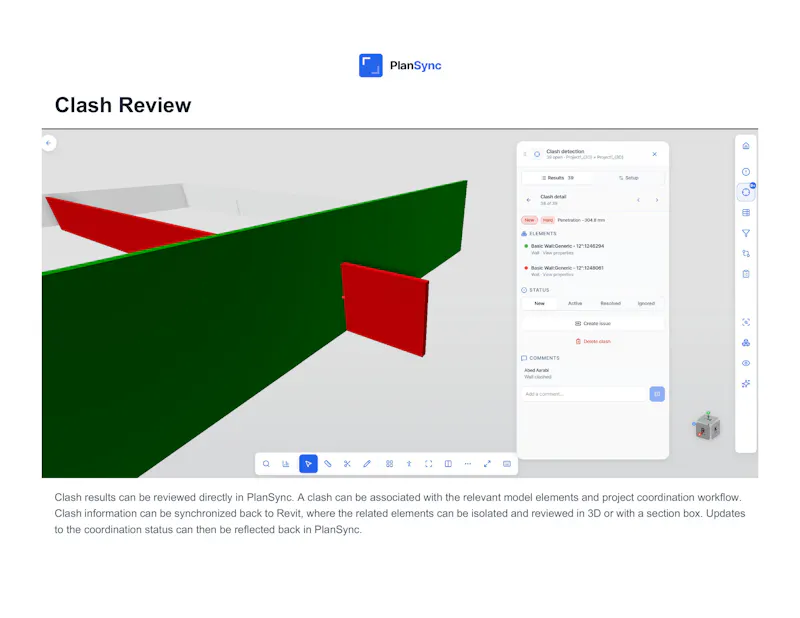Open the filter funnel icon in sidebar
Image resolution: width=800 pixels, height=618 pixels.
click(746, 233)
